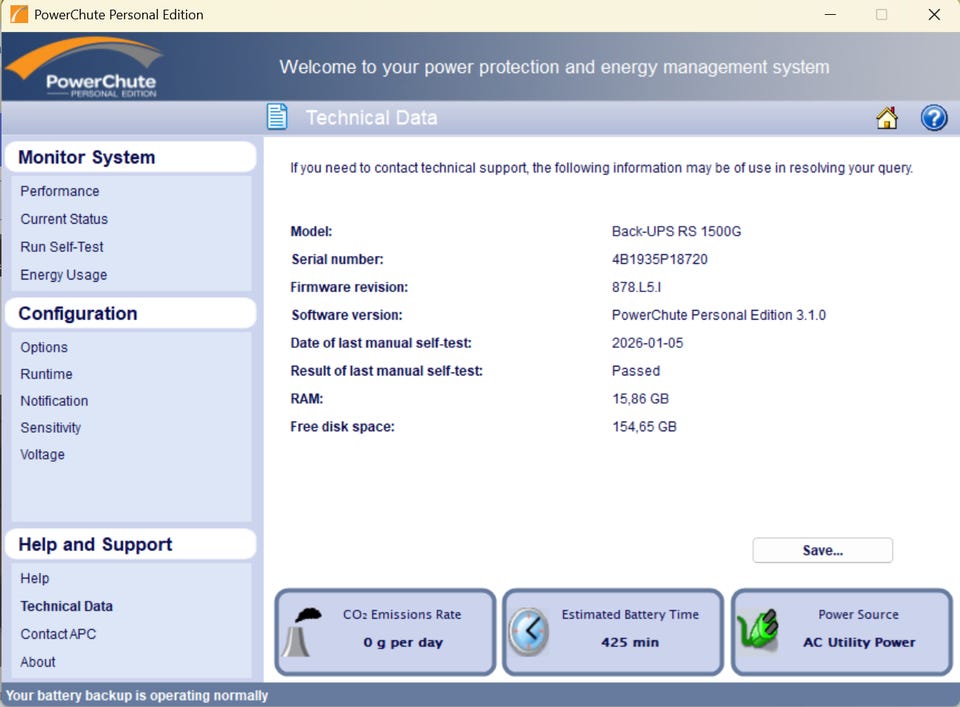Go to Current Status
The width and height of the screenshot is (960, 707).
pyautogui.click(x=64, y=219)
